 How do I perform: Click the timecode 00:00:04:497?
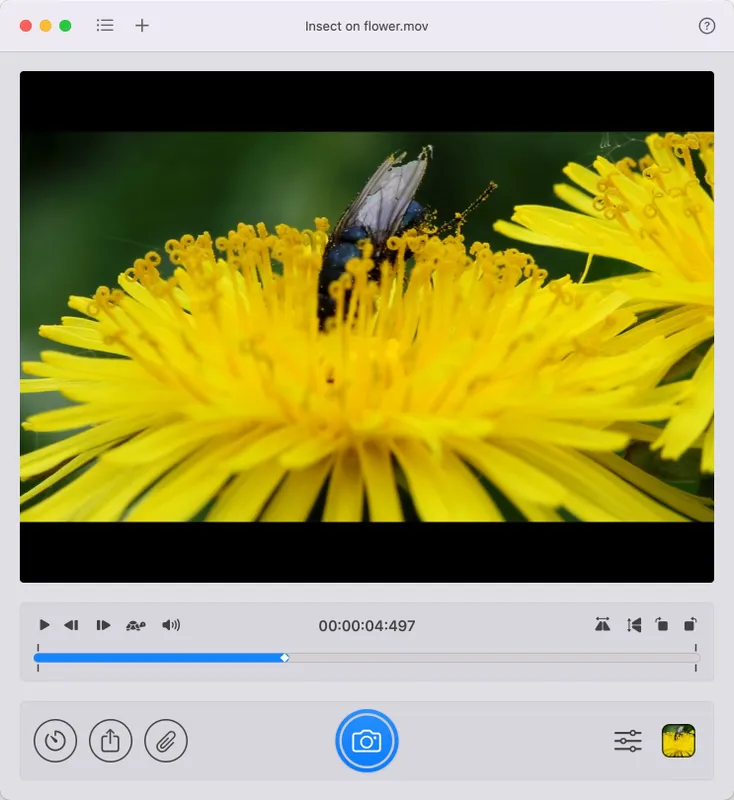367,626
